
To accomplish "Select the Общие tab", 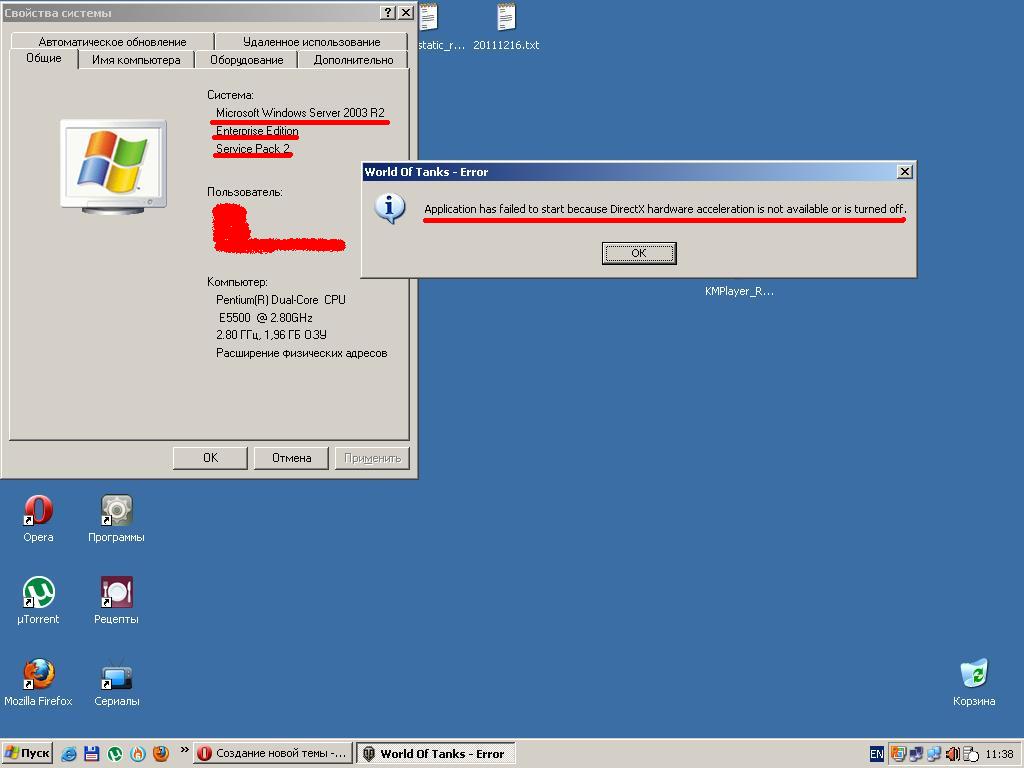I will (44, 58).
